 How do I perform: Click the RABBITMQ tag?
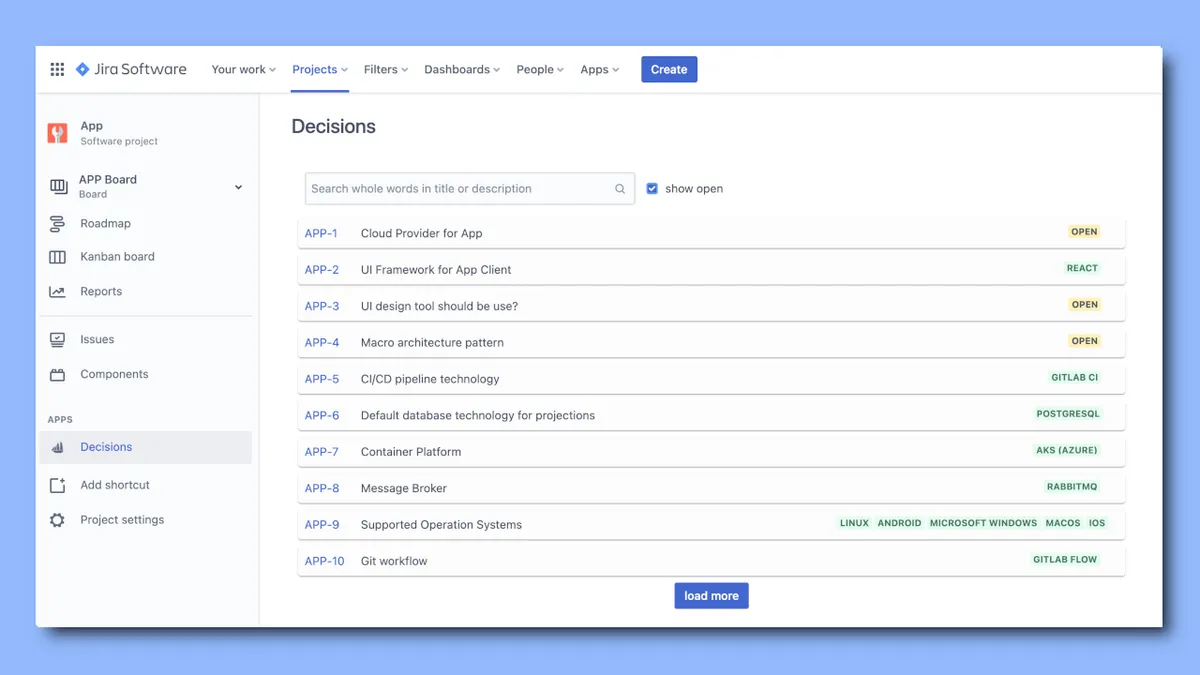click(x=1072, y=487)
